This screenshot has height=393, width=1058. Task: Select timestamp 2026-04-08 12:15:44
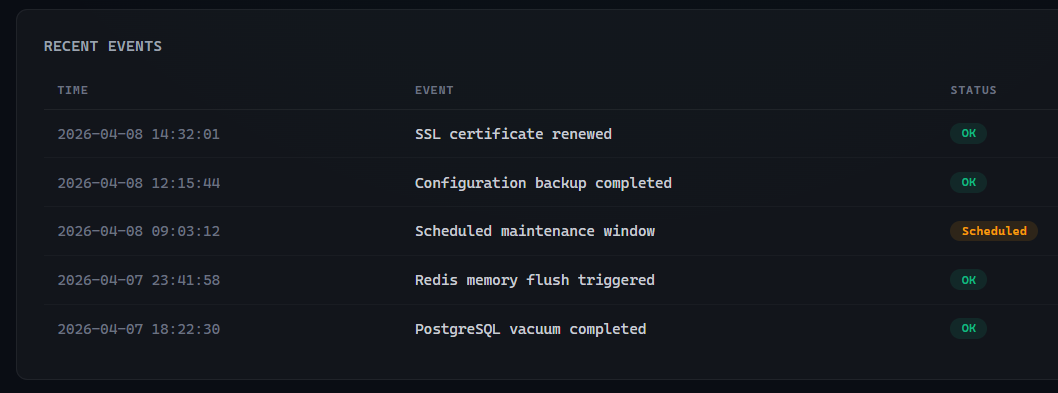[x=138, y=183]
